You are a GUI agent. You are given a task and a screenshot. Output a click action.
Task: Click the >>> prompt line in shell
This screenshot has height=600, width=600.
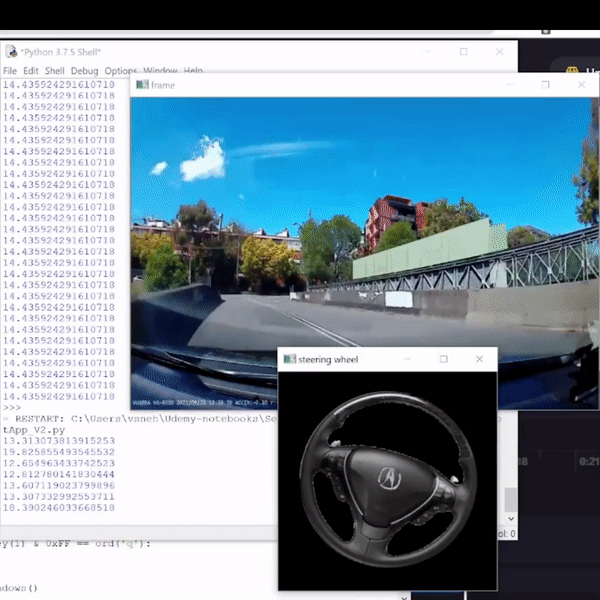[x=12, y=408]
